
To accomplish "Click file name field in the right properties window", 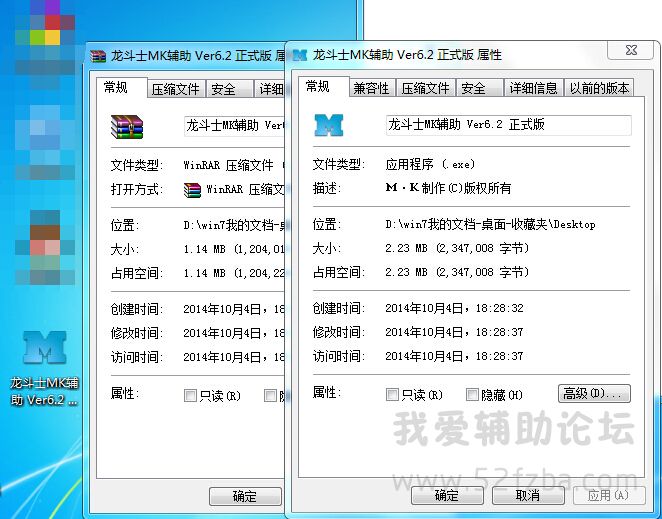I will (508, 125).
